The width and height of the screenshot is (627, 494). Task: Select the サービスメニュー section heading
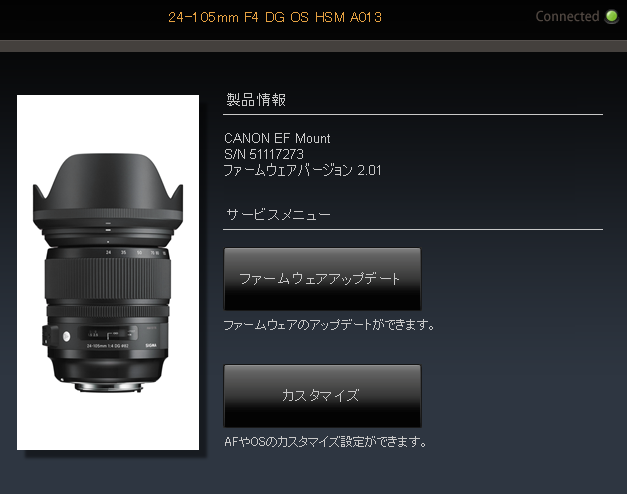(278, 215)
